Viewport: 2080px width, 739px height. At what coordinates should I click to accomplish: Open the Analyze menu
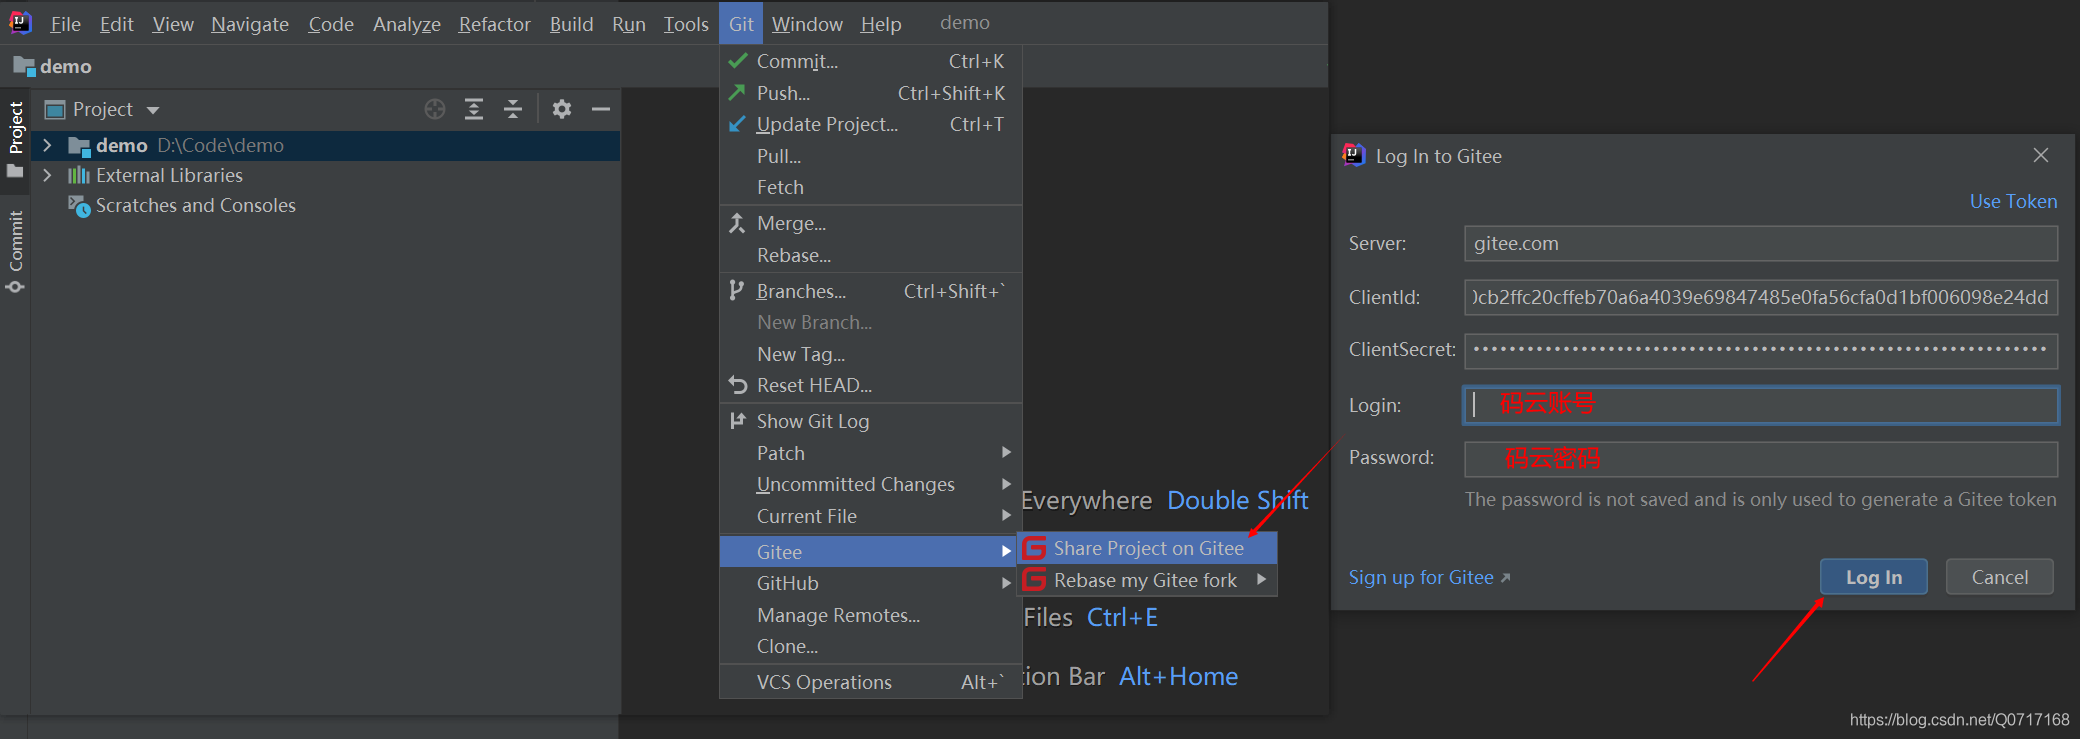click(406, 24)
